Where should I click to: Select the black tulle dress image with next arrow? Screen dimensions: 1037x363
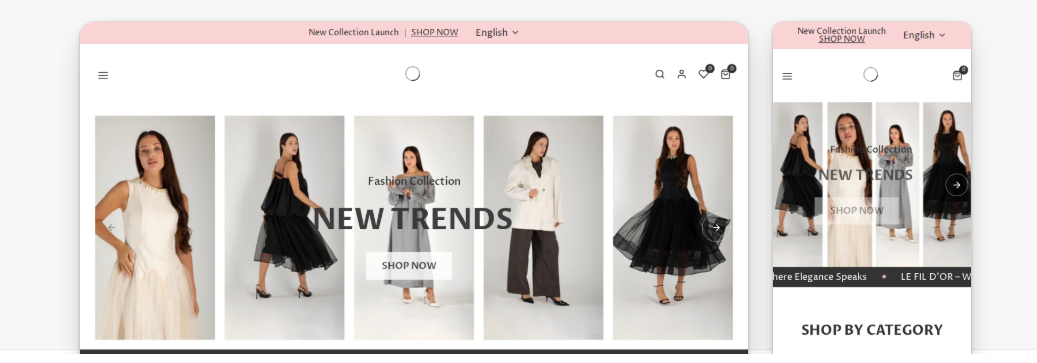click(673, 227)
